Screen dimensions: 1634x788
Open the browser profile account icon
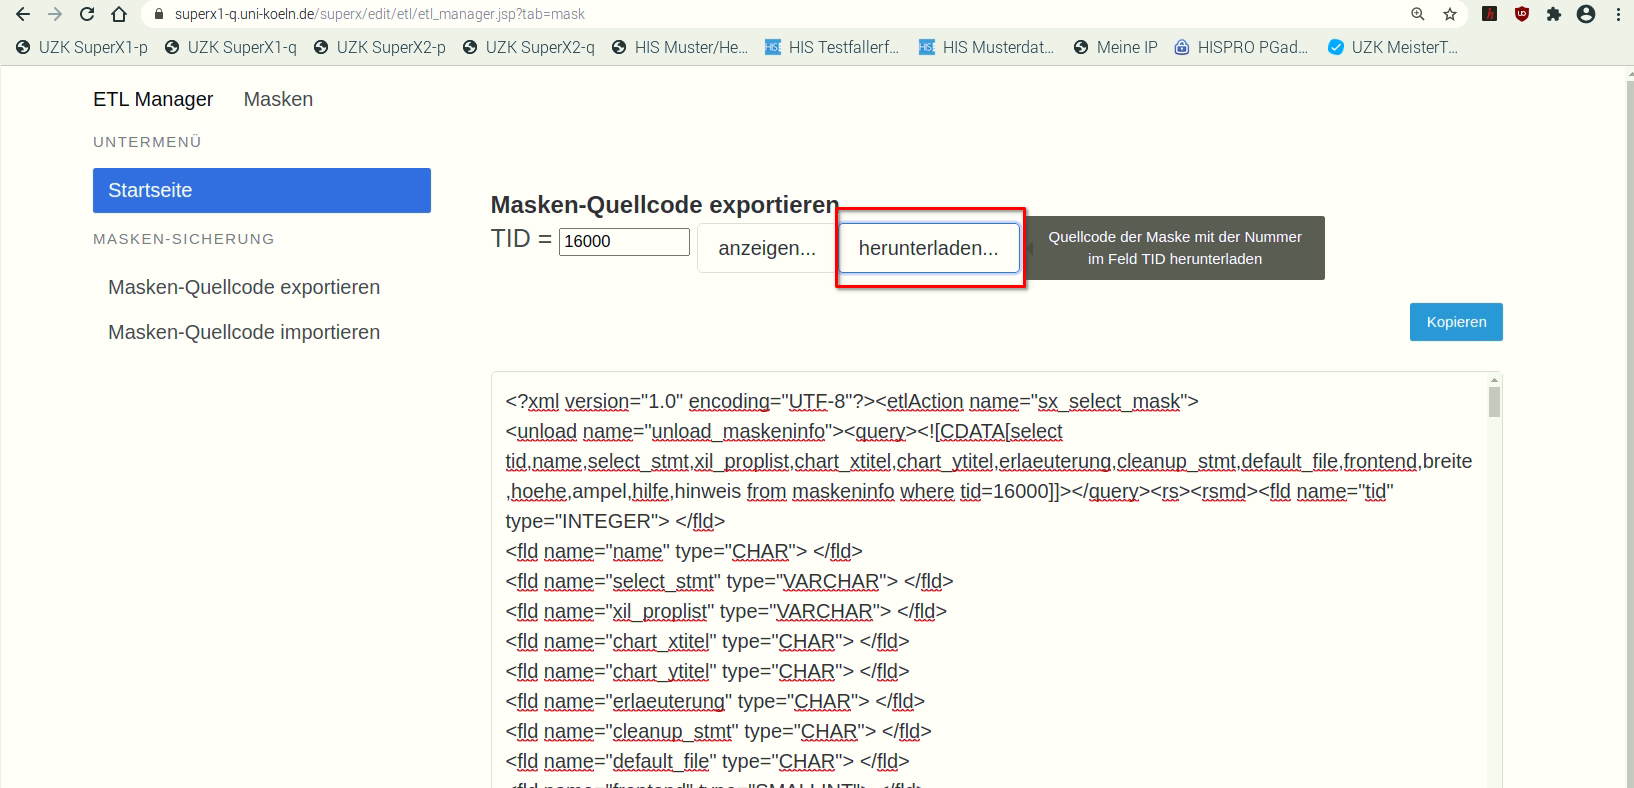click(1586, 14)
